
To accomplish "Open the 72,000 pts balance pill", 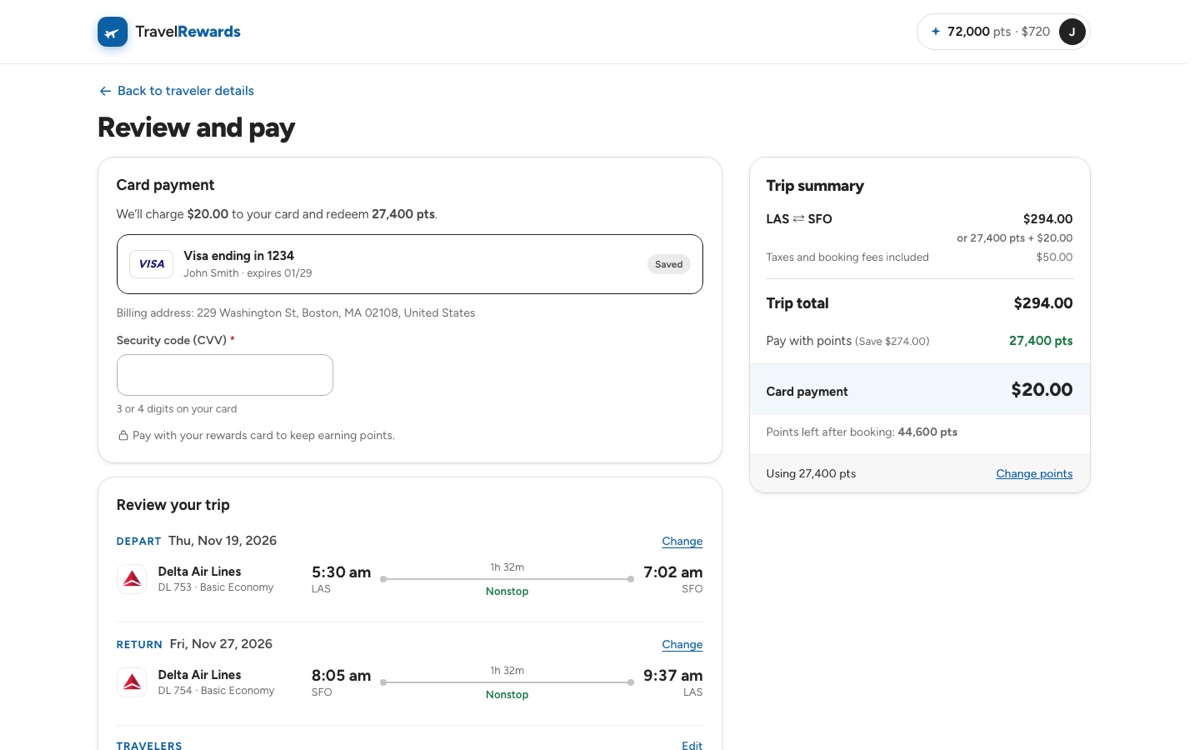I will [1003, 32].
